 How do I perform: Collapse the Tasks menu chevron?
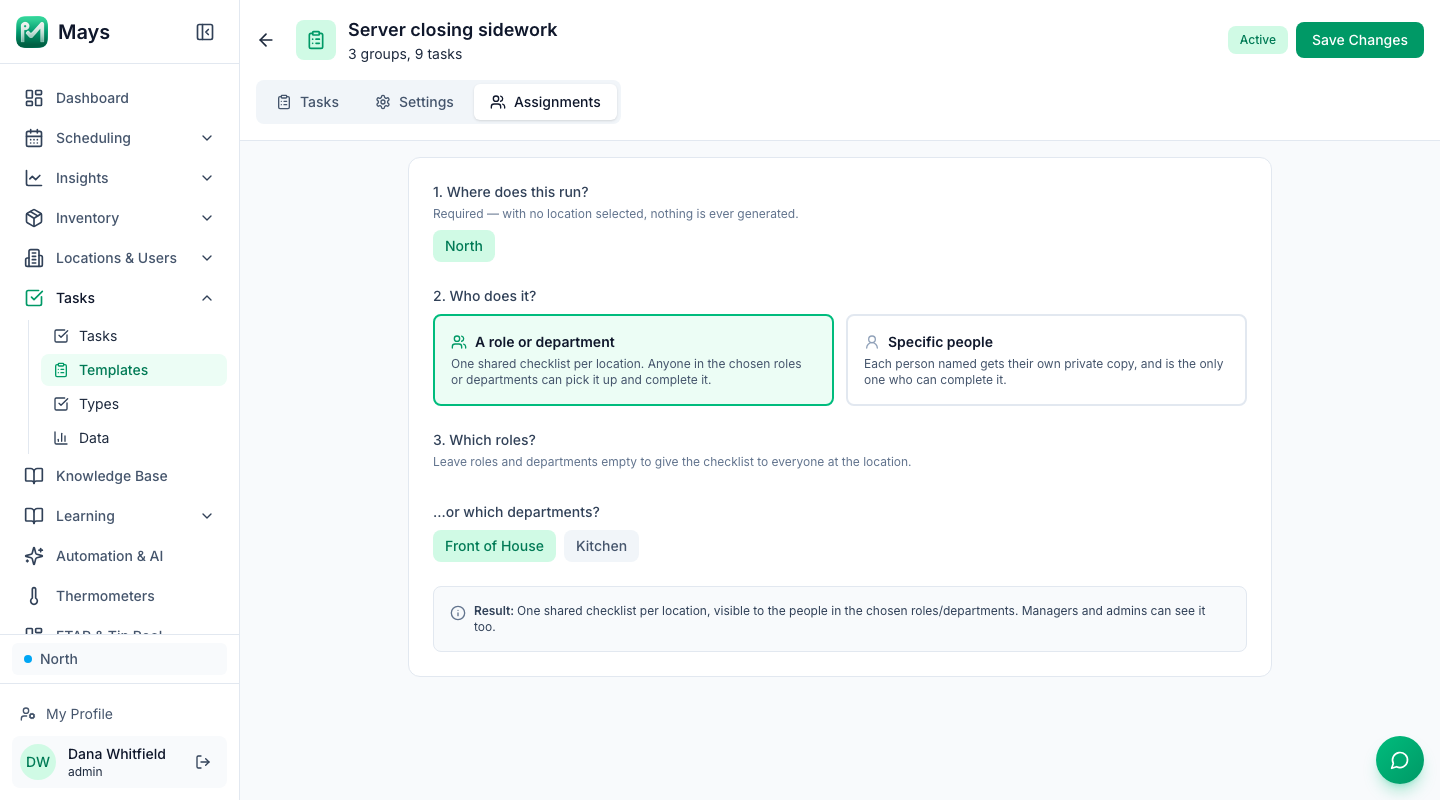click(207, 298)
